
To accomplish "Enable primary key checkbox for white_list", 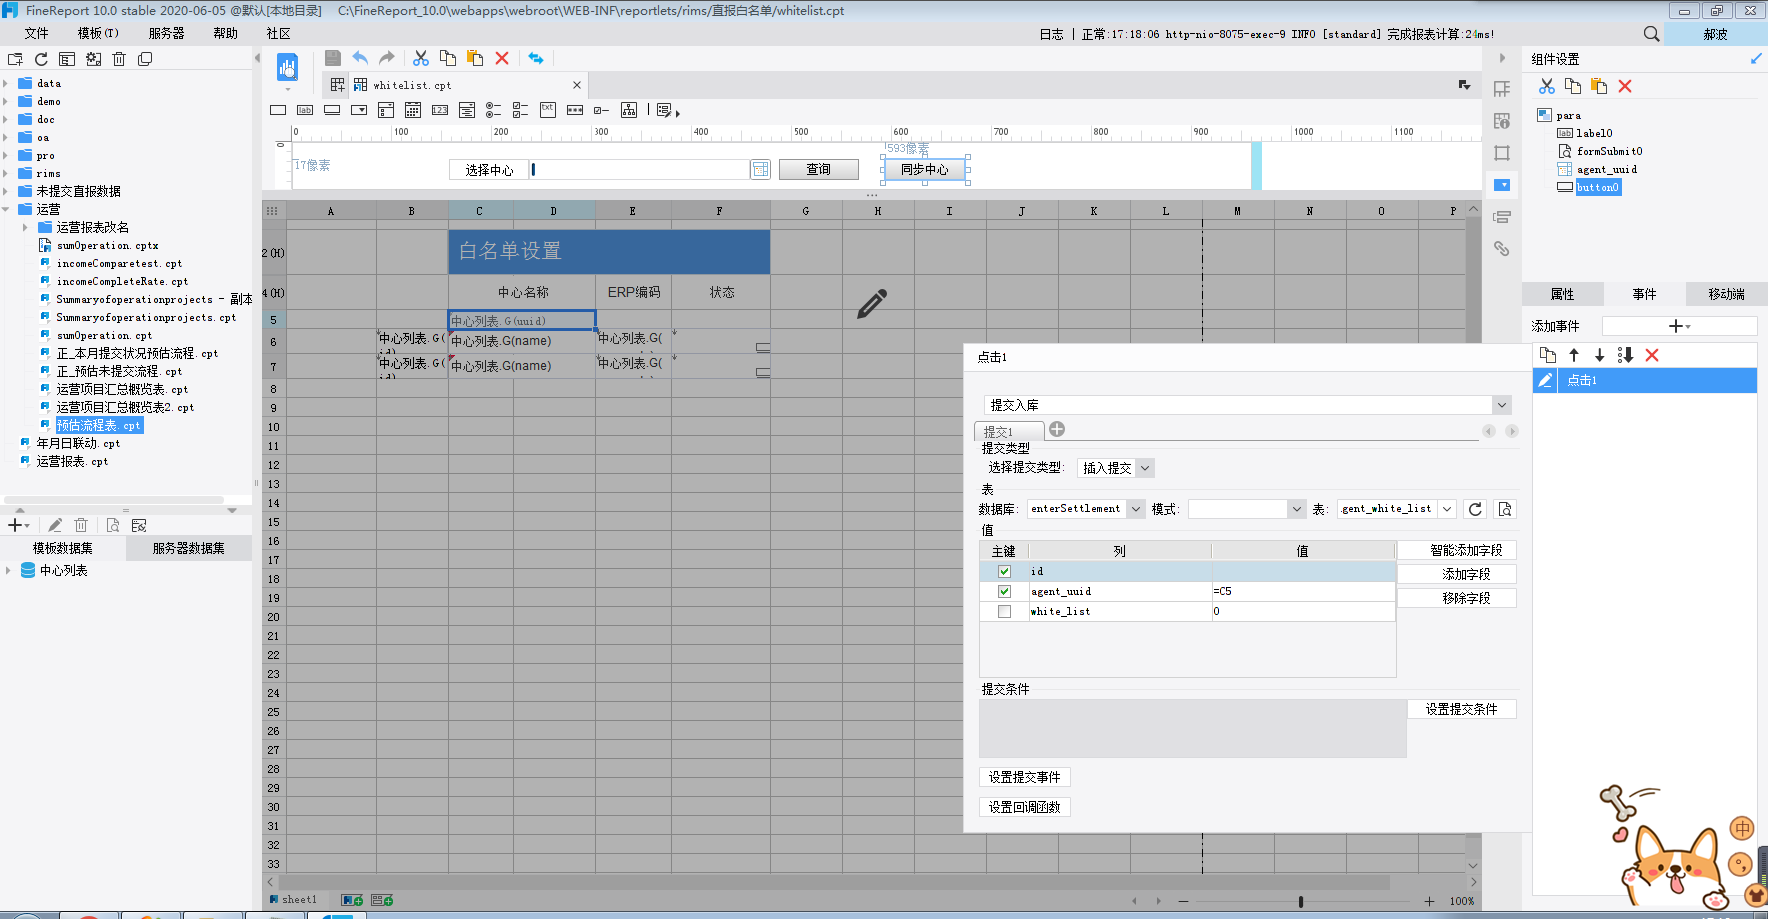I will (x=1004, y=612).
